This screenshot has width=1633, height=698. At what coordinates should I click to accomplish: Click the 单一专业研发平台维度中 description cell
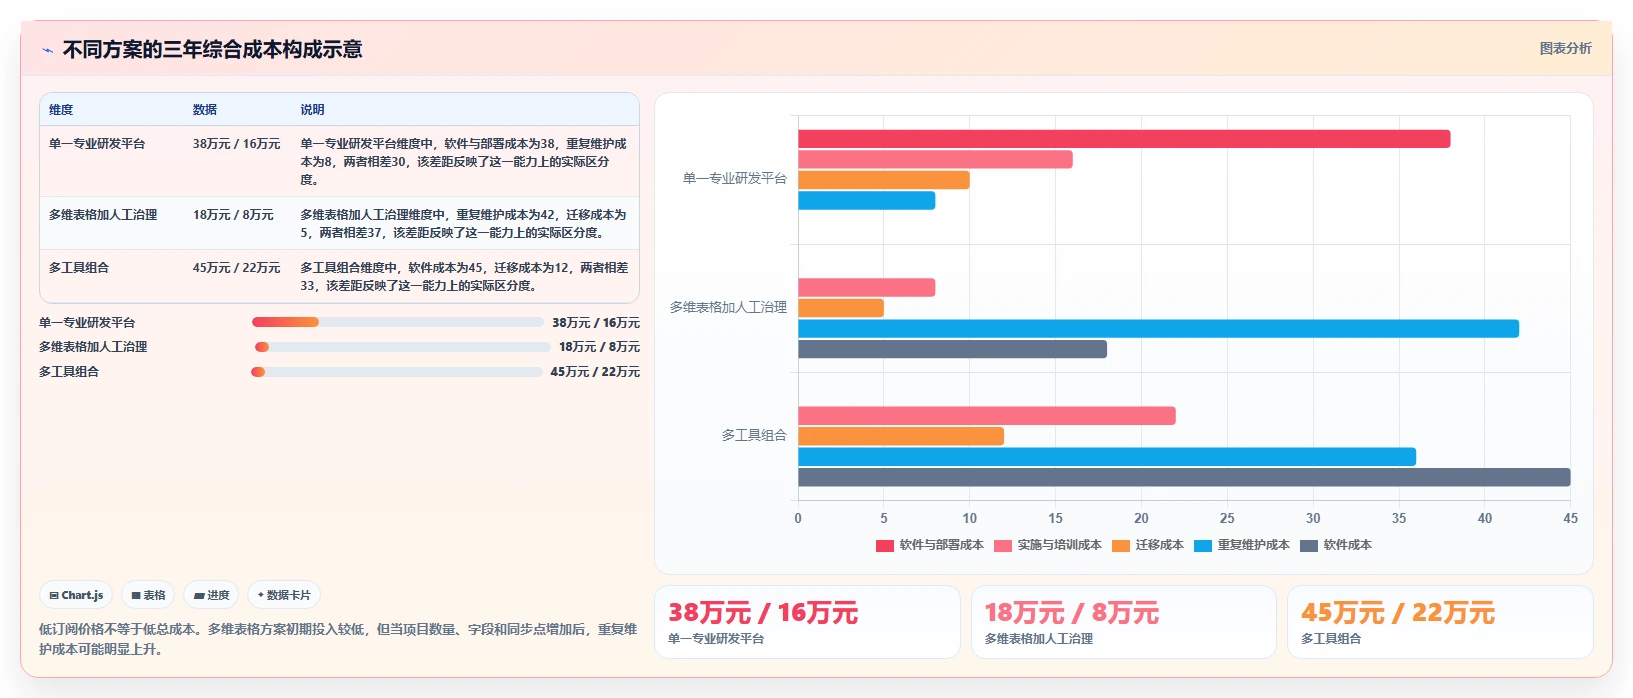tap(465, 162)
